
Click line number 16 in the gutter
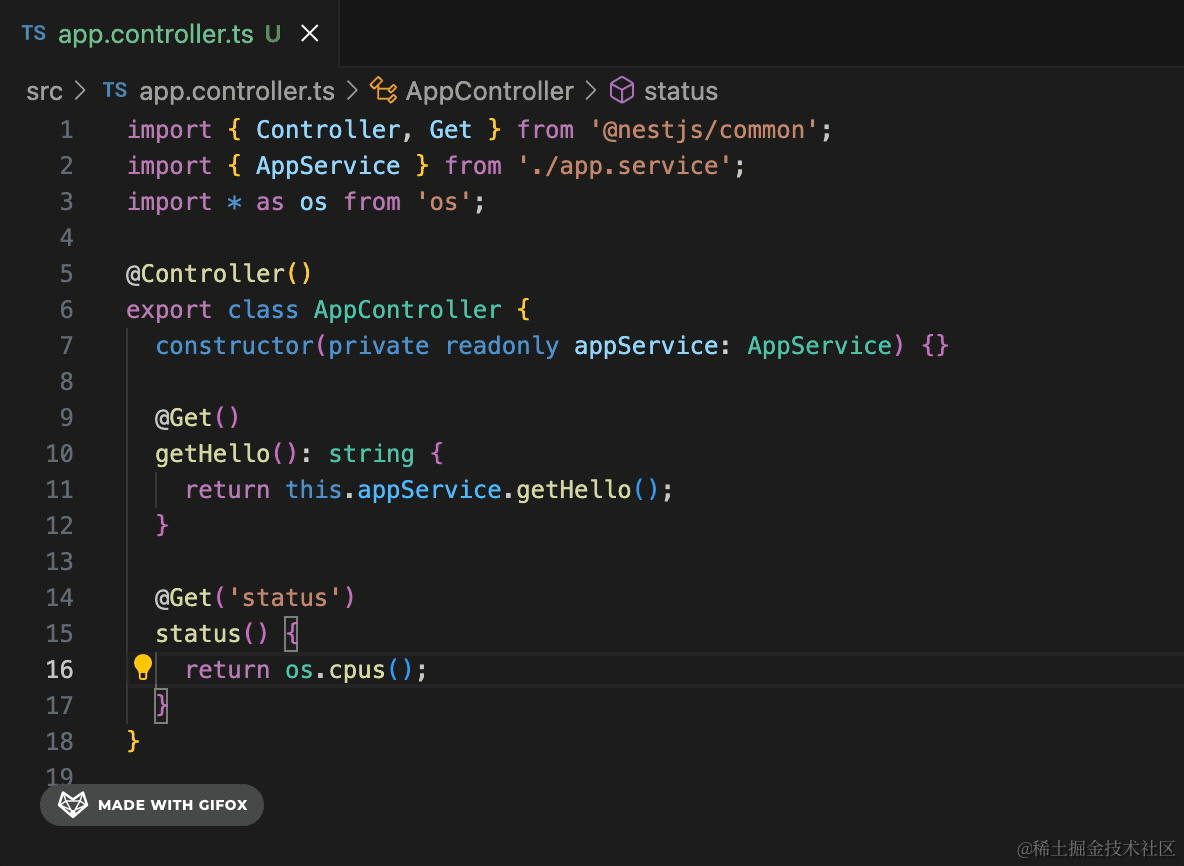pos(60,669)
